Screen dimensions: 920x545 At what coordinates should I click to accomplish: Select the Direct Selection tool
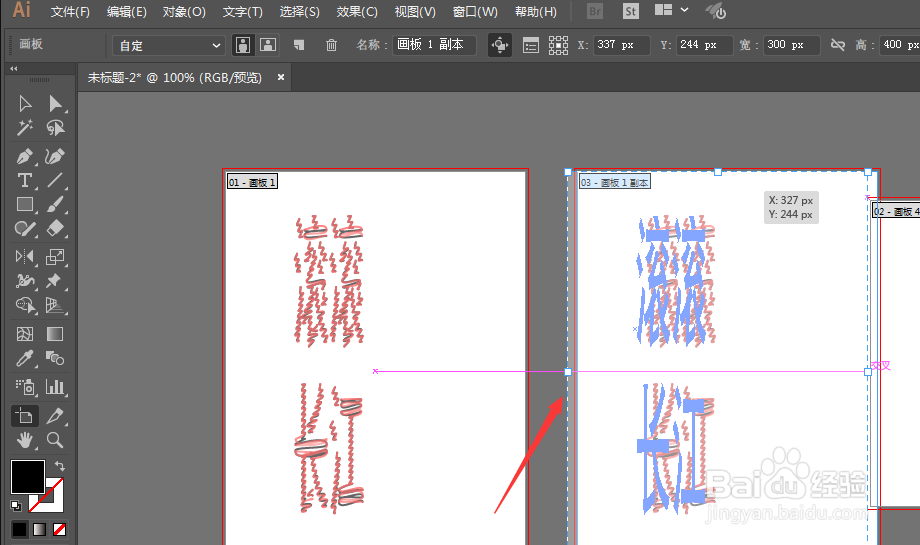(x=55, y=104)
